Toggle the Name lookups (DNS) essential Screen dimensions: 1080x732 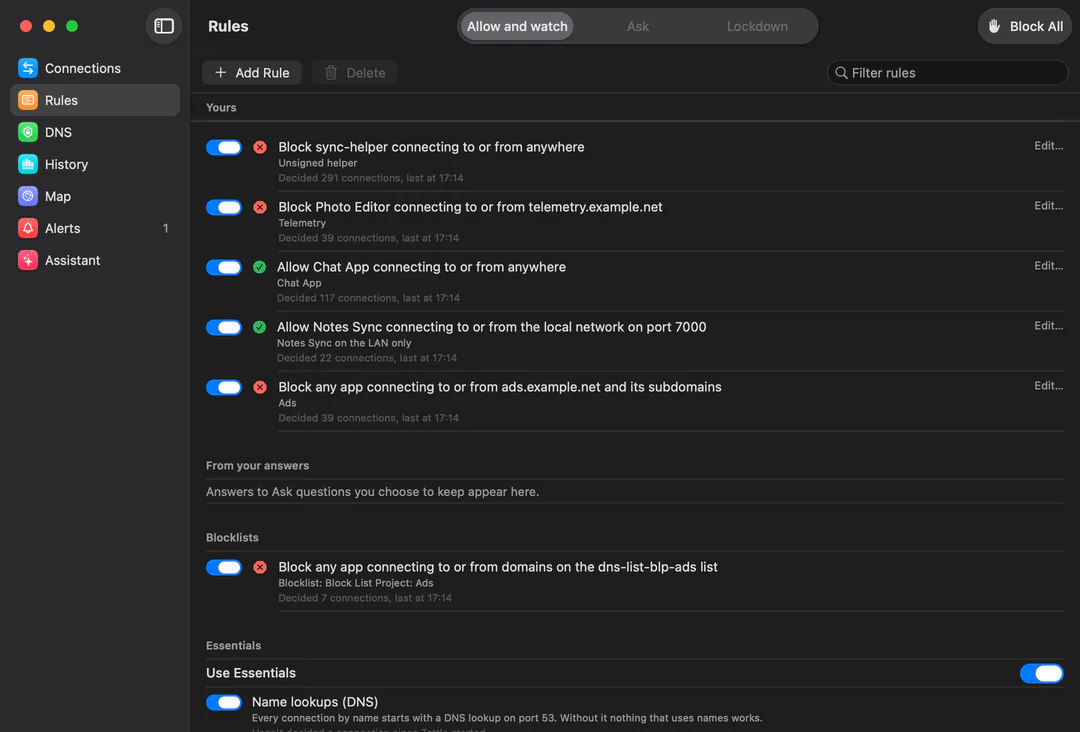pos(224,702)
